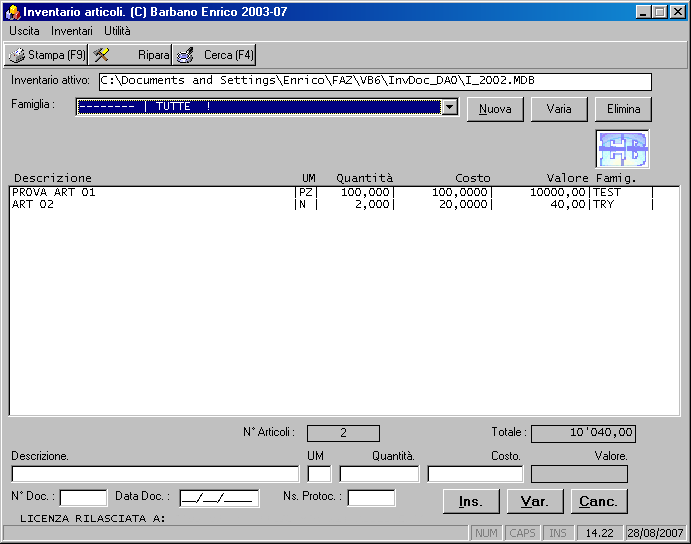Click the blue logo image button

tap(622, 149)
